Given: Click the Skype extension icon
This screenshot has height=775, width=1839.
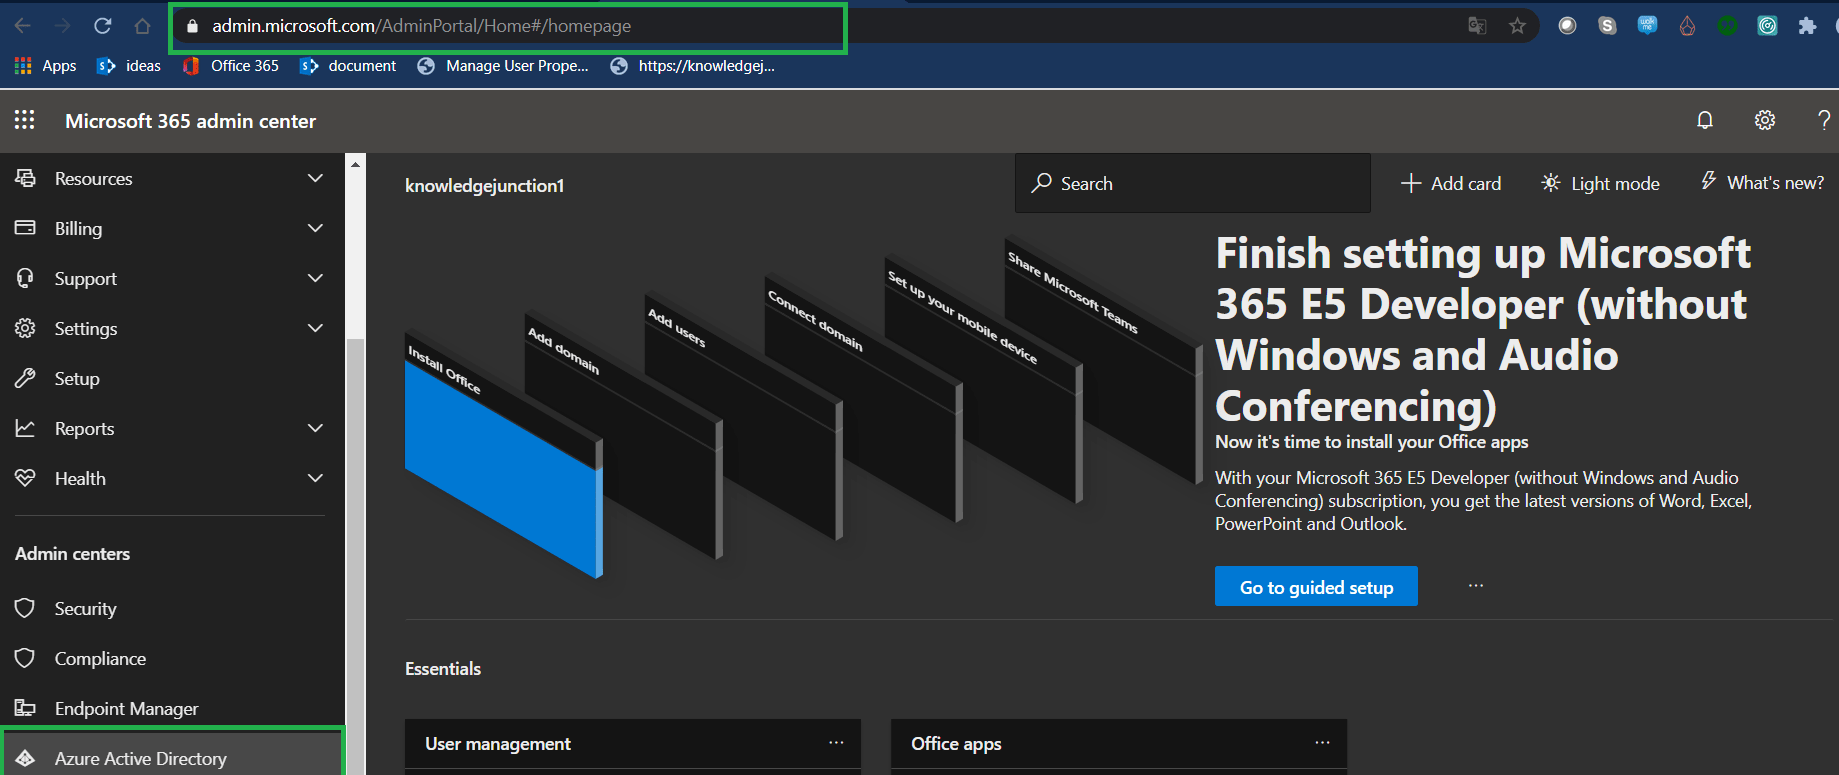Looking at the screenshot, I should (1607, 26).
